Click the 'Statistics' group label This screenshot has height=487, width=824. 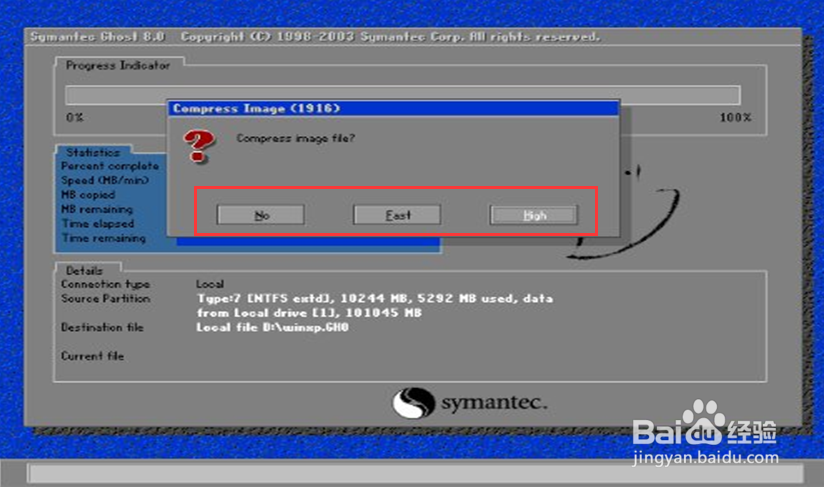[x=93, y=152]
